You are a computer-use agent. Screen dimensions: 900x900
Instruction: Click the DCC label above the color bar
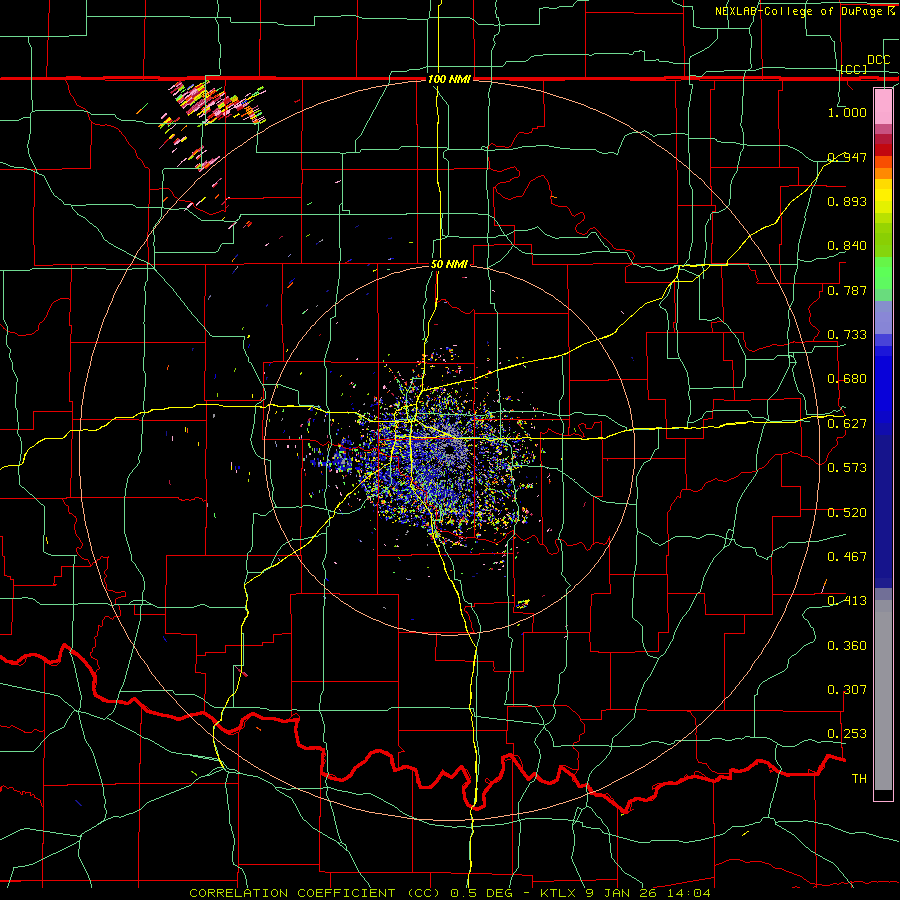click(x=878, y=60)
